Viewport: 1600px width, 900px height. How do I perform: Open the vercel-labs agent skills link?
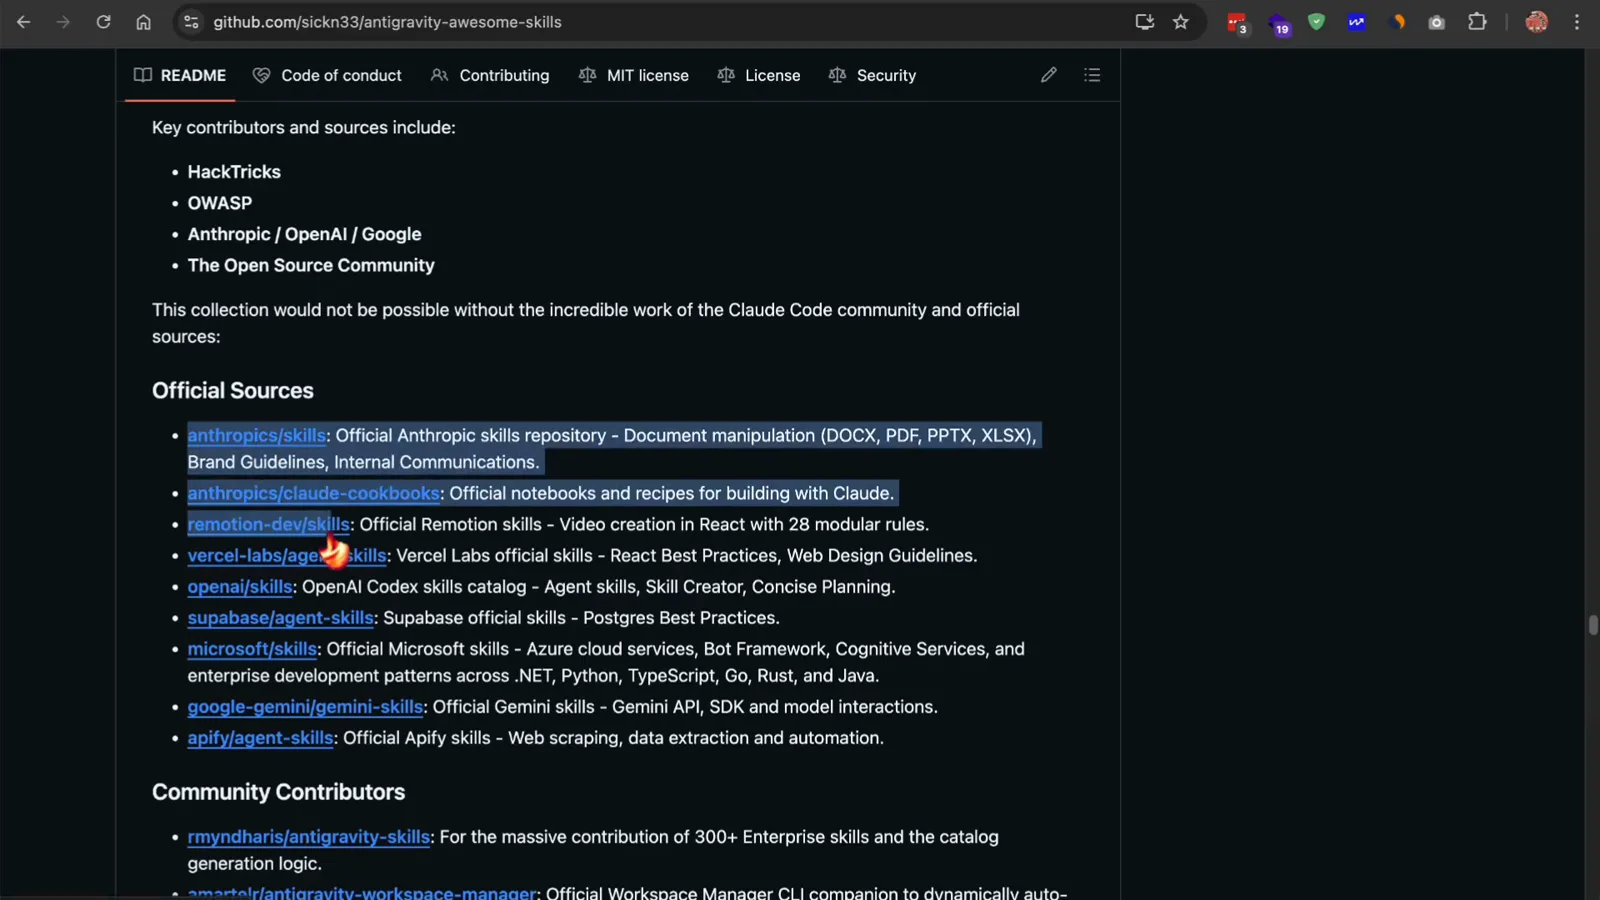click(286, 555)
